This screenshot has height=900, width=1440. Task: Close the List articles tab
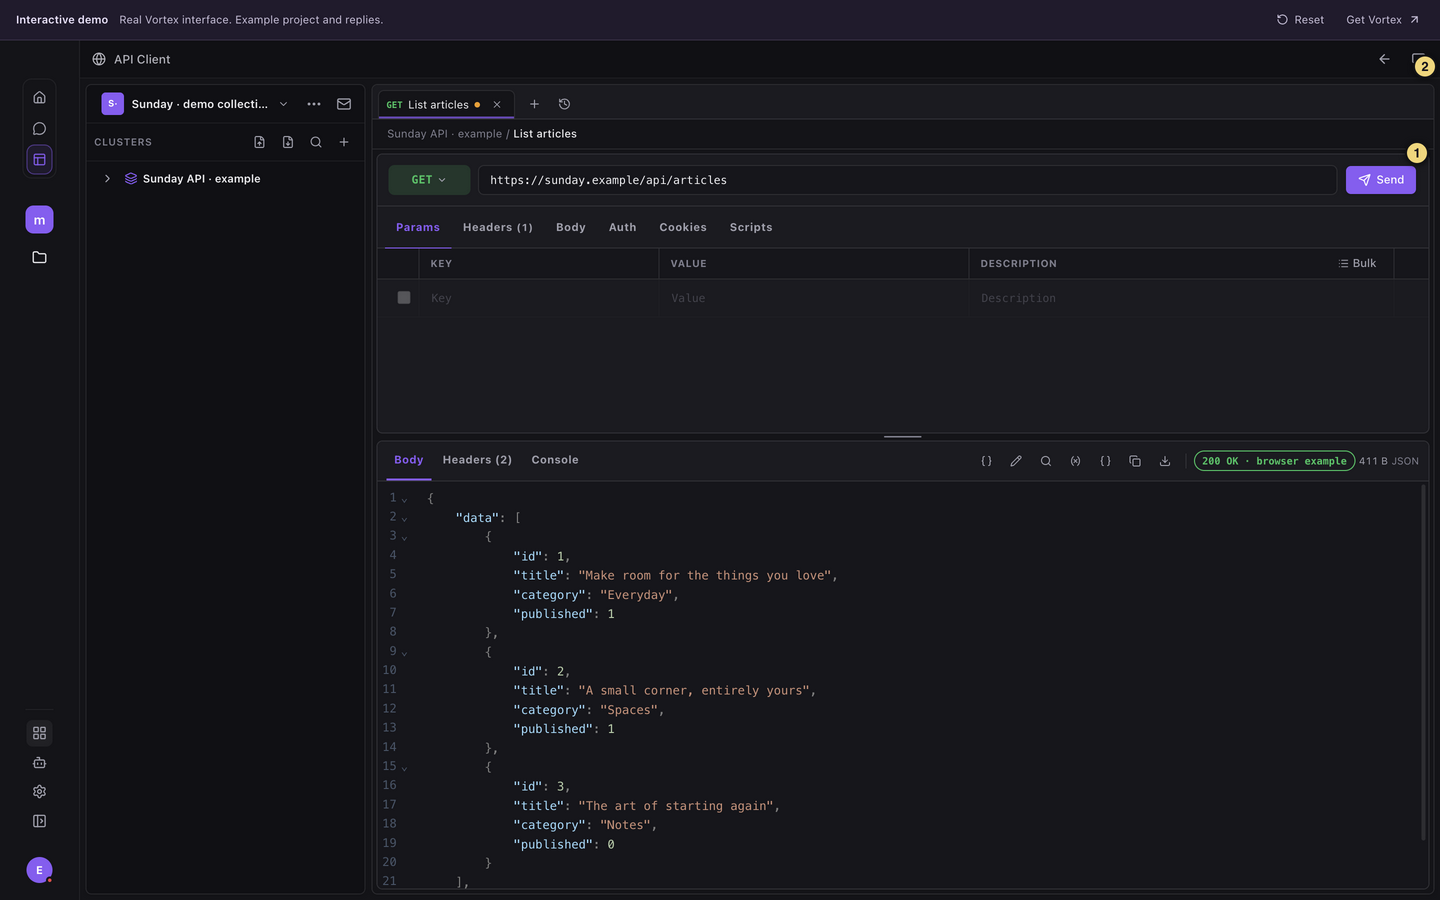click(497, 104)
